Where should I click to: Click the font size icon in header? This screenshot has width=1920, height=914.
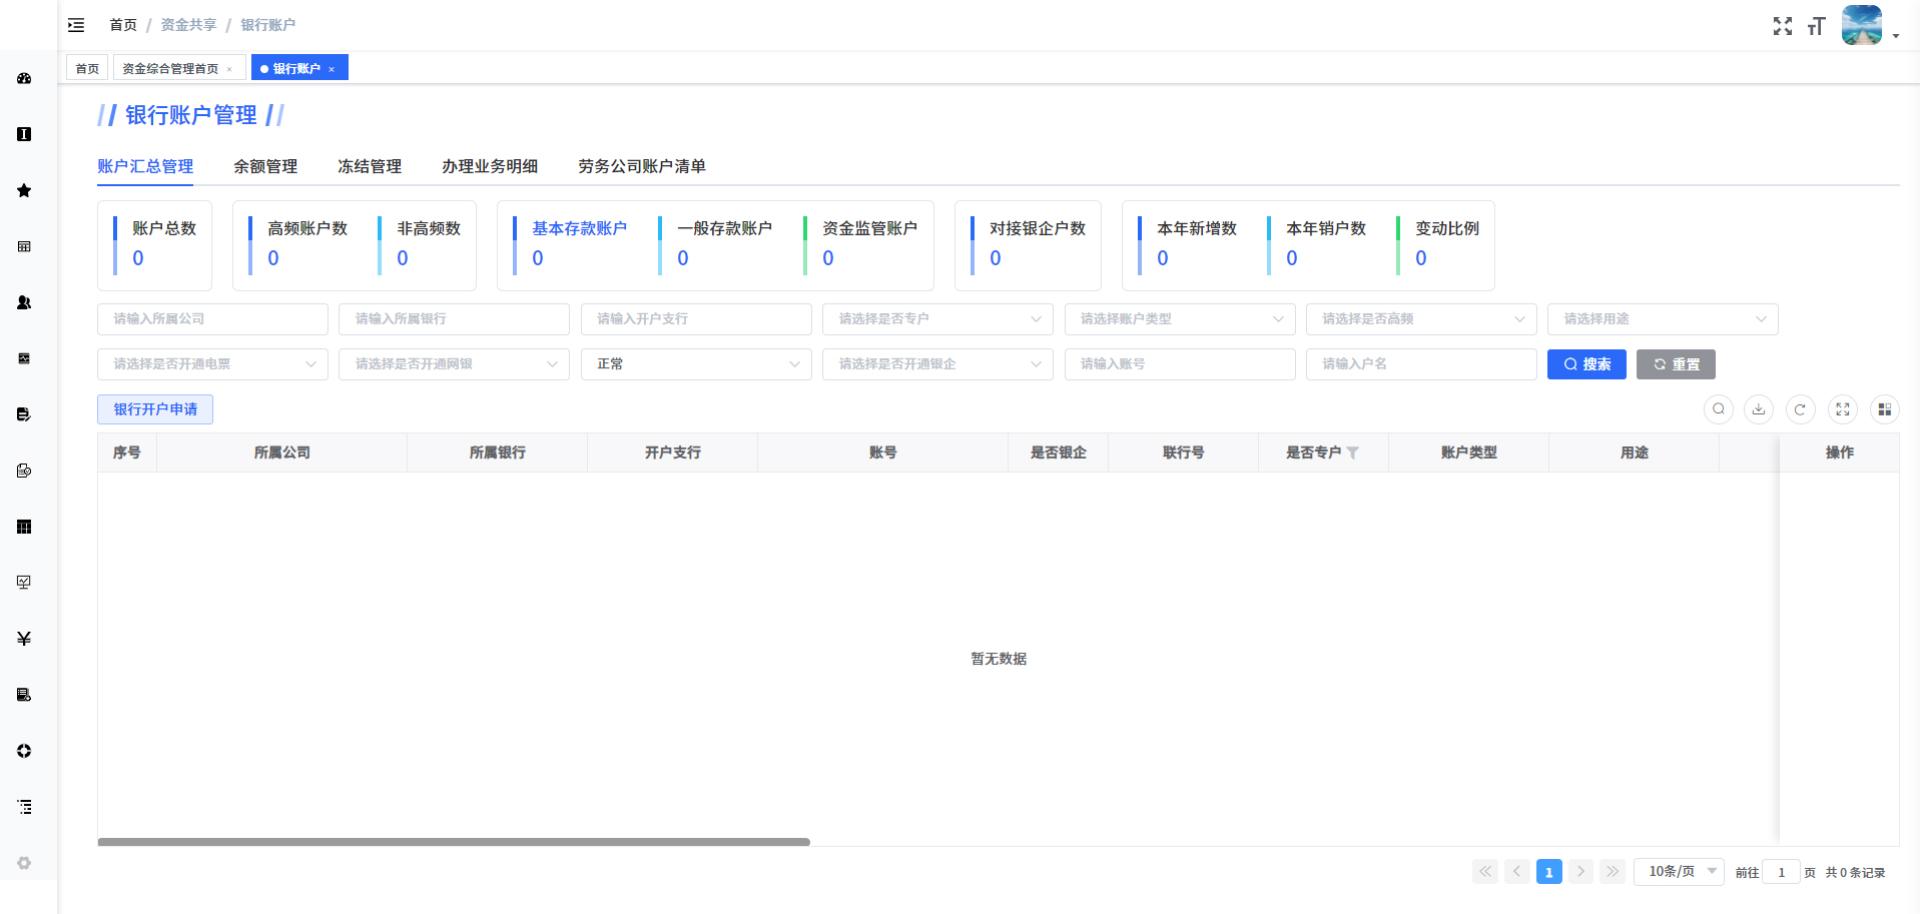[1816, 26]
